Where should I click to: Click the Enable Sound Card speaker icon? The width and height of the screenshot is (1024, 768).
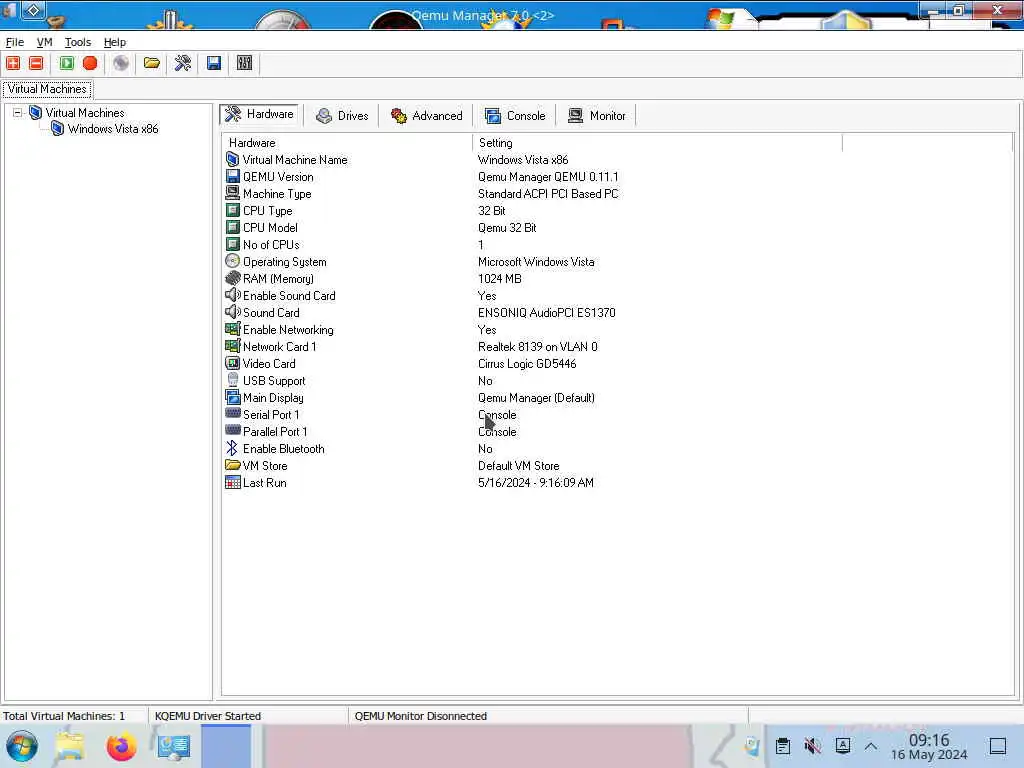232,295
